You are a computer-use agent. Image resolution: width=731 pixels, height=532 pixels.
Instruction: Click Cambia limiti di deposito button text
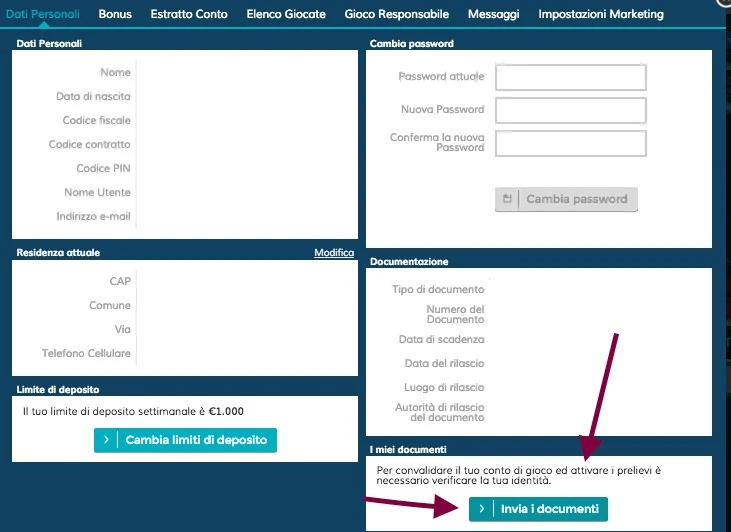pos(196,440)
